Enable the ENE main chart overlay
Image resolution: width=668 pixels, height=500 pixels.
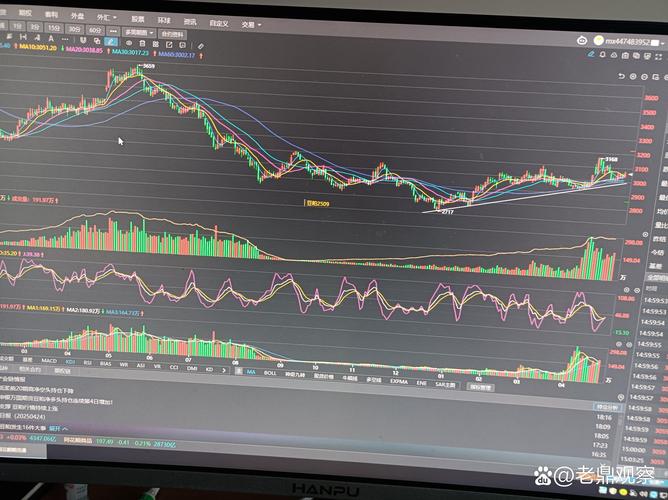coord(421,383)
